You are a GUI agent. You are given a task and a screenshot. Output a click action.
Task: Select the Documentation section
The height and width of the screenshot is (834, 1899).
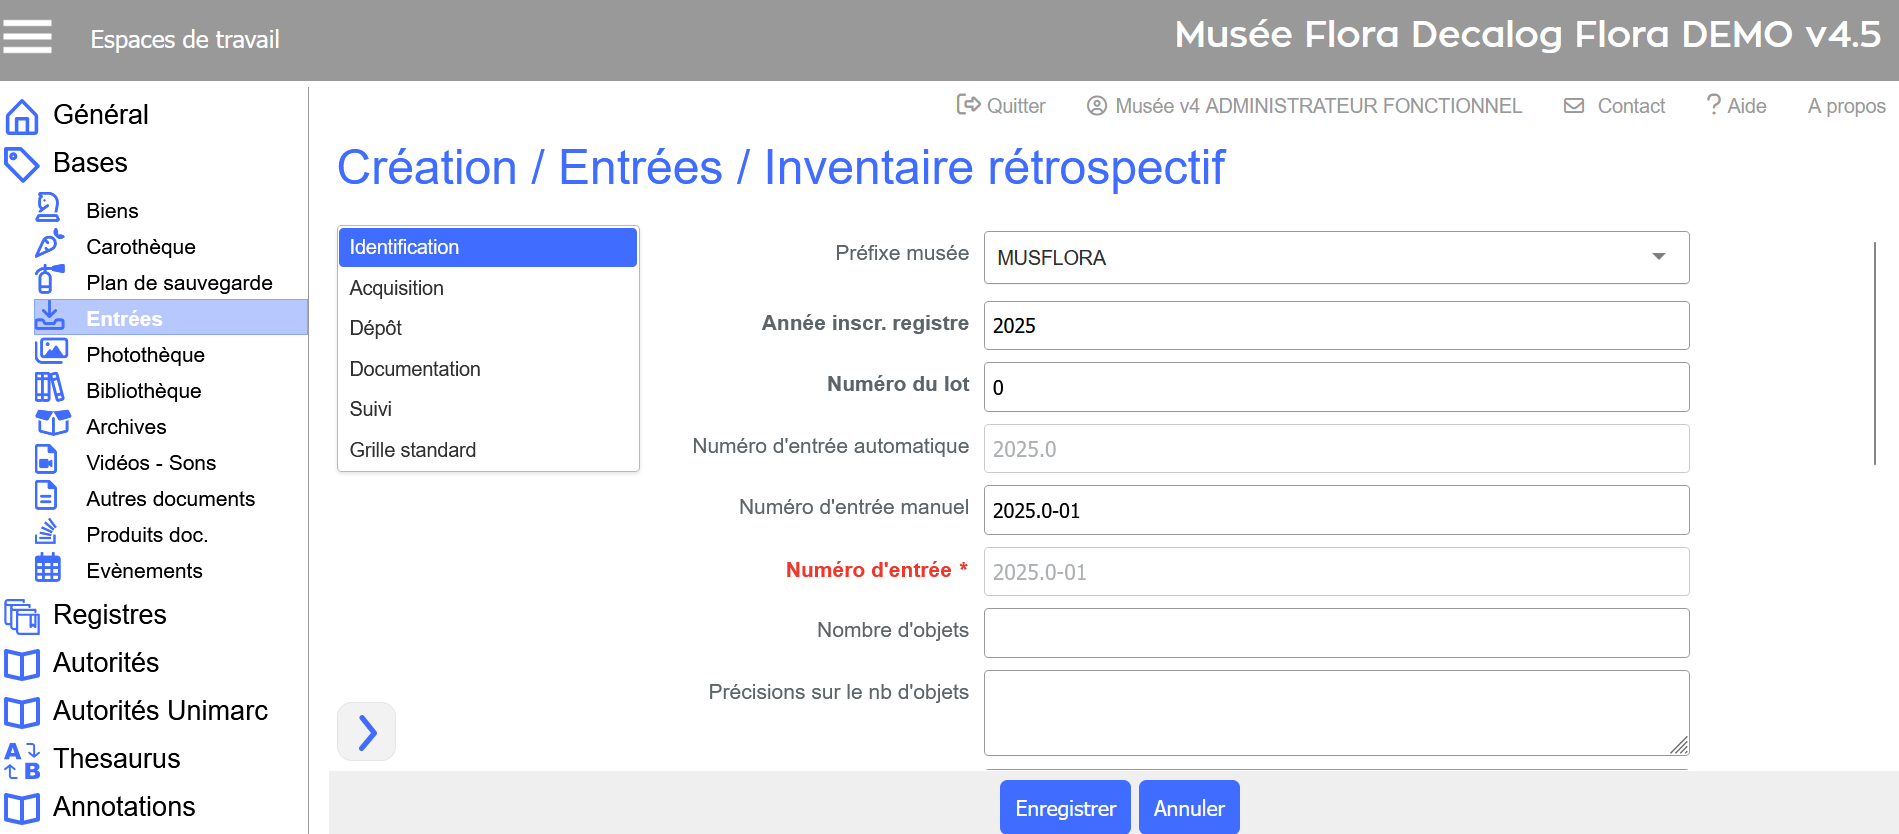pos(415,369)
